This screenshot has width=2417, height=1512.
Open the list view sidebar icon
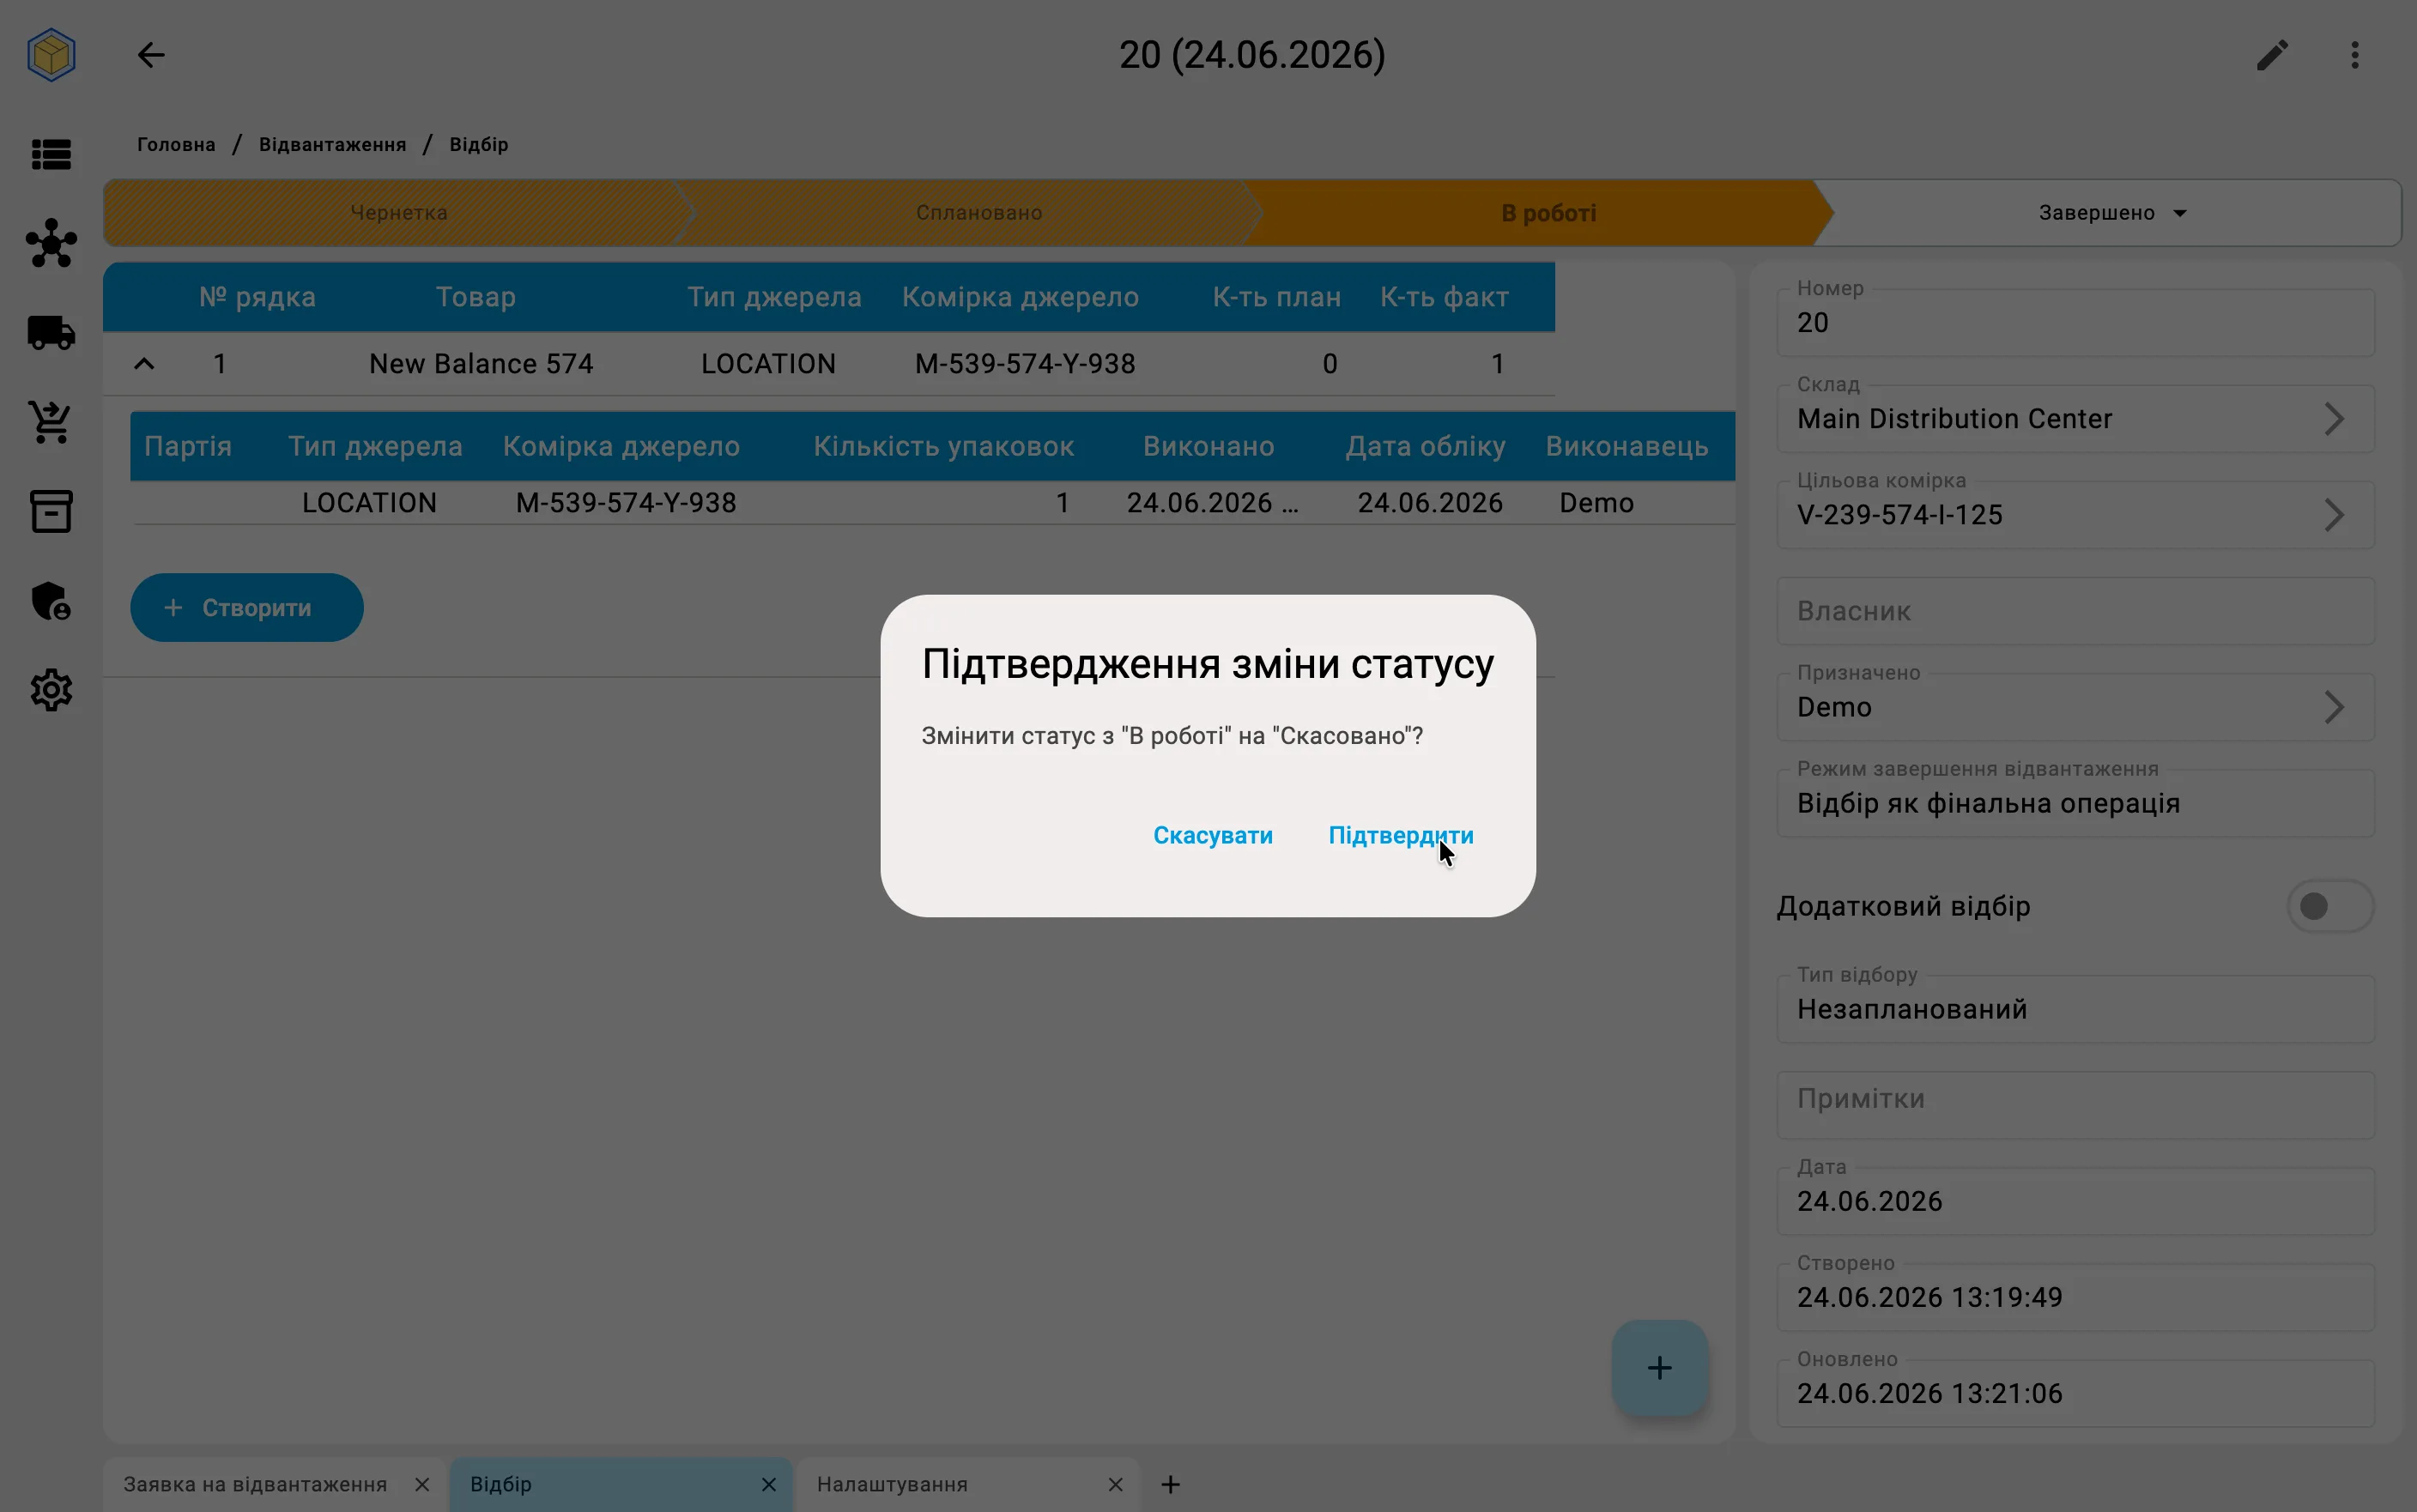51,155
